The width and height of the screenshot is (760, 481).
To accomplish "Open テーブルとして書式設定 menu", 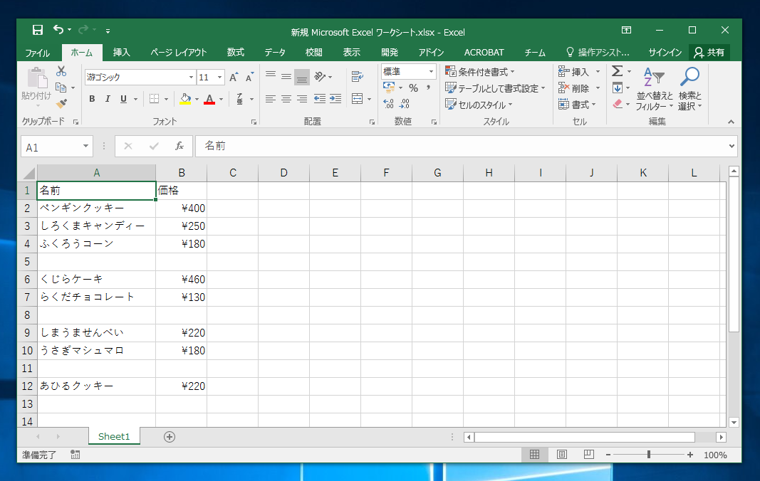I will tap(495, 88).
